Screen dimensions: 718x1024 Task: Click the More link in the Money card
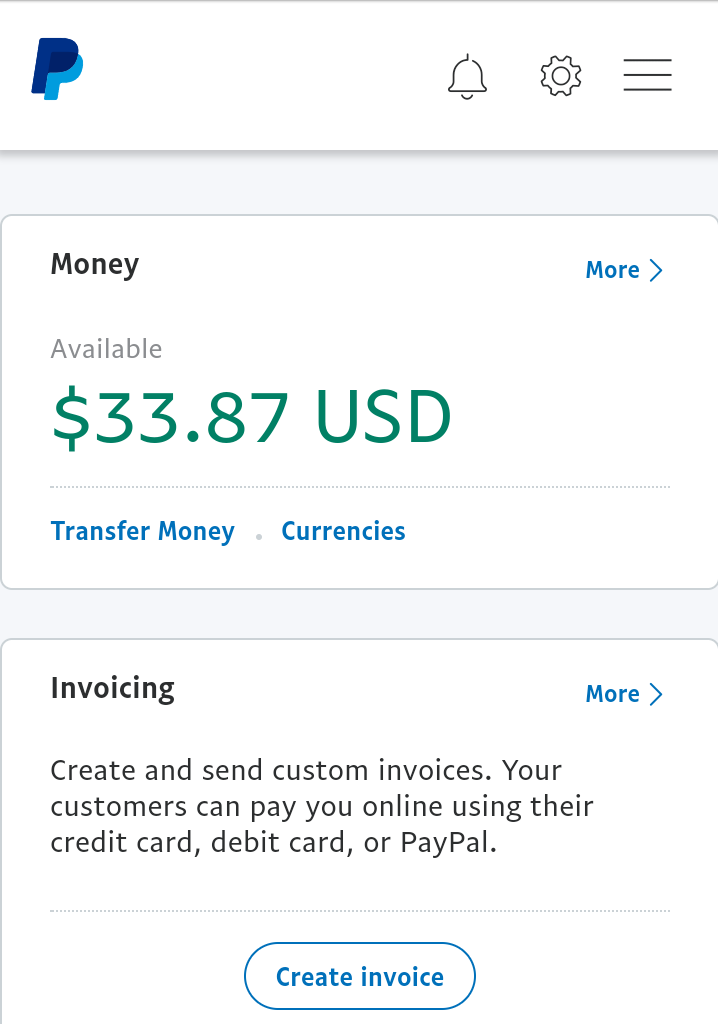(x=612, y=270)
